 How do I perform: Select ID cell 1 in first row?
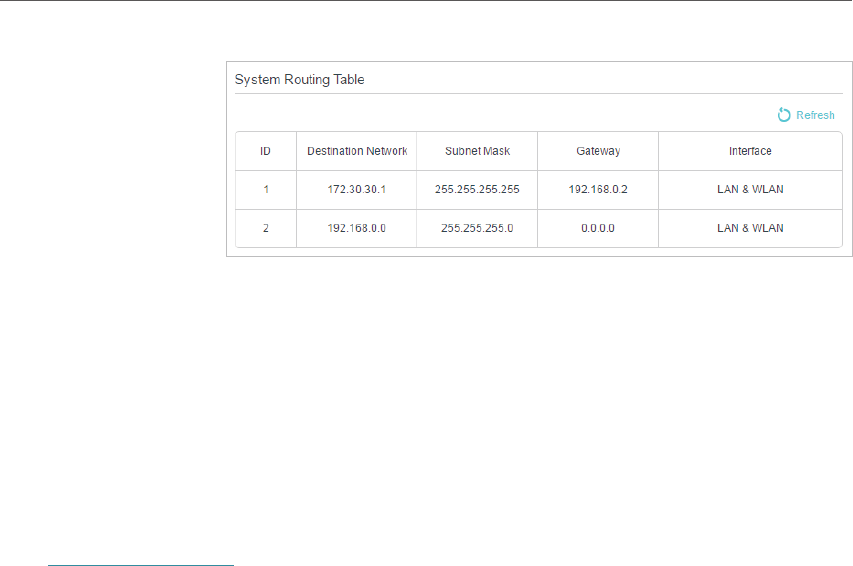[x=265, y=190]
